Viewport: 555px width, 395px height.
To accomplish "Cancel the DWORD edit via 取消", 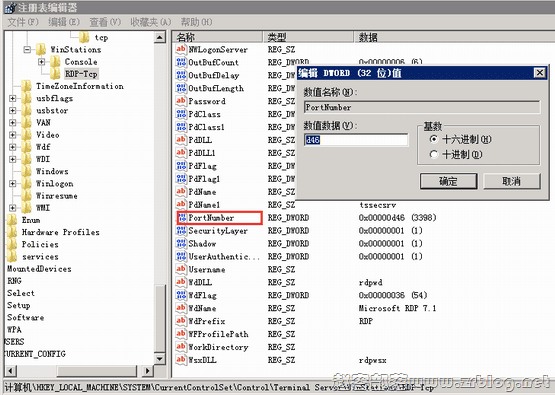I will coord(511,181).
